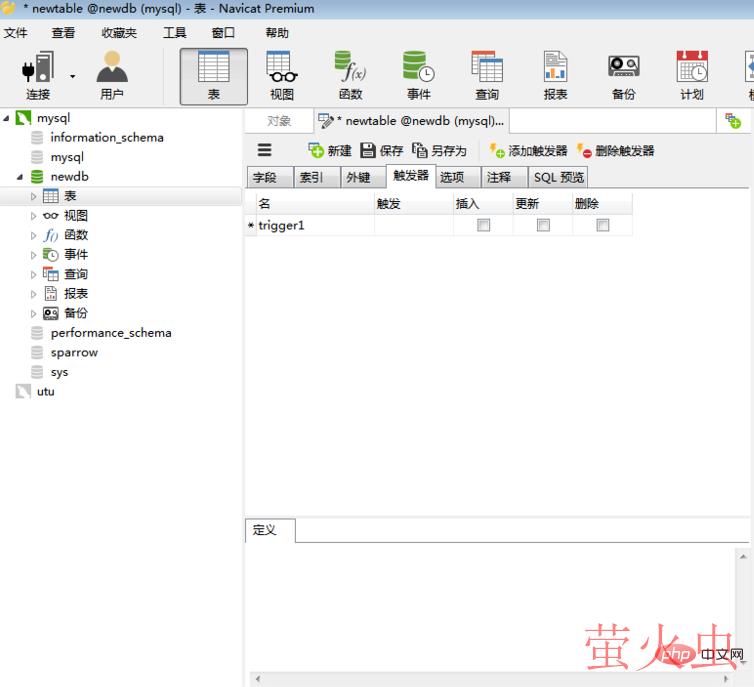Image resolution: width=754 pixels, height=687 pixels.
Task: Click the 触发 cell for trigger1
Action: coord(414,225)
